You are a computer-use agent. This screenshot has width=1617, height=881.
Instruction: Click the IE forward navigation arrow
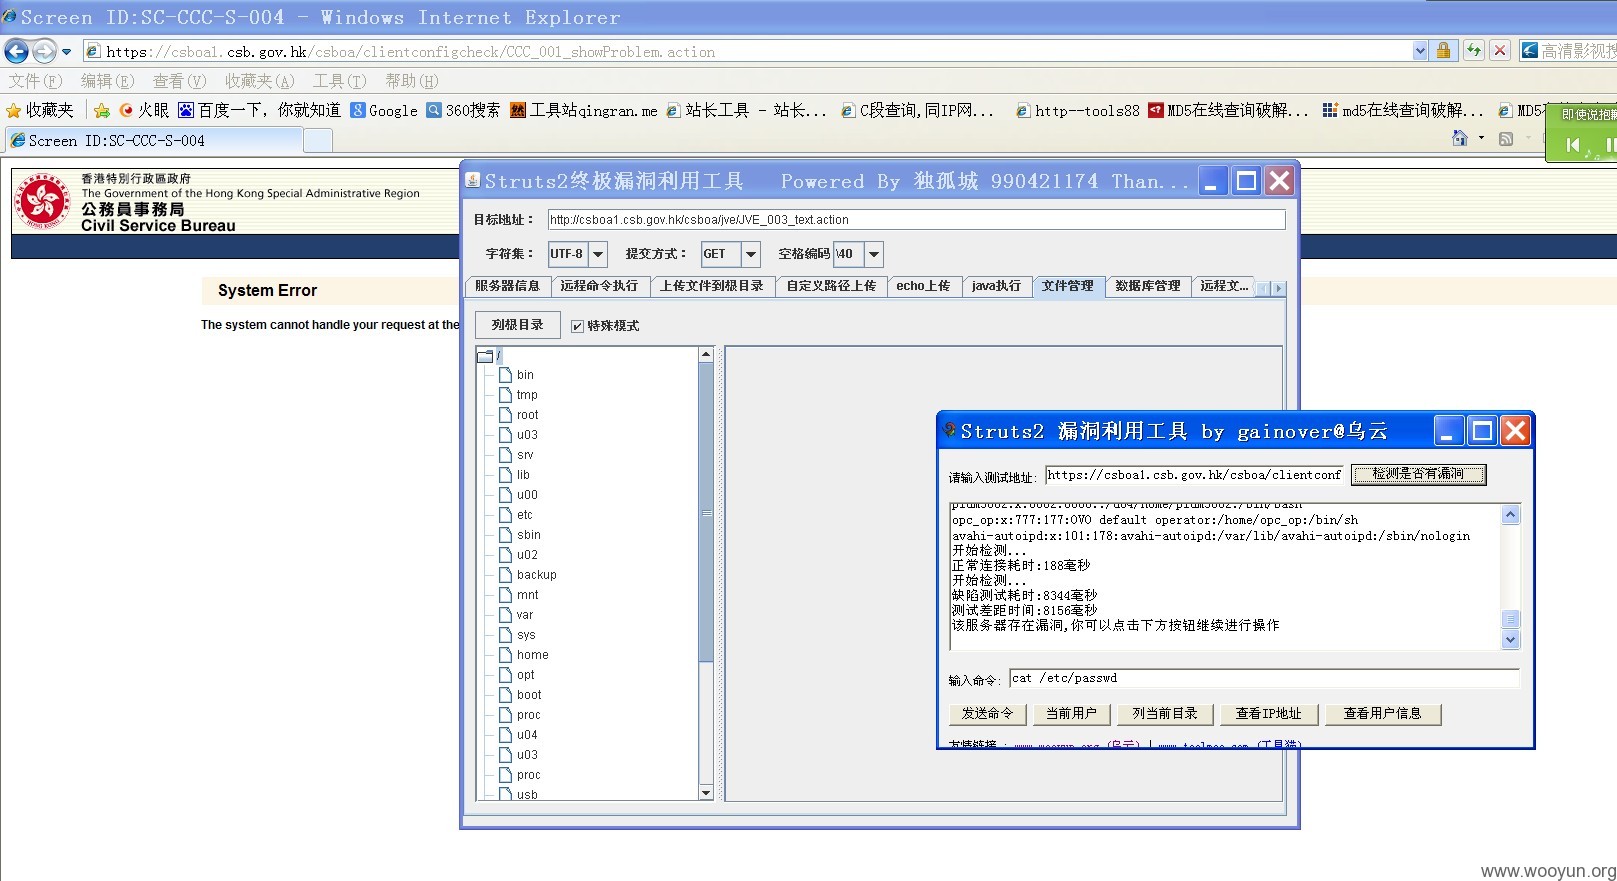point(44,51)
